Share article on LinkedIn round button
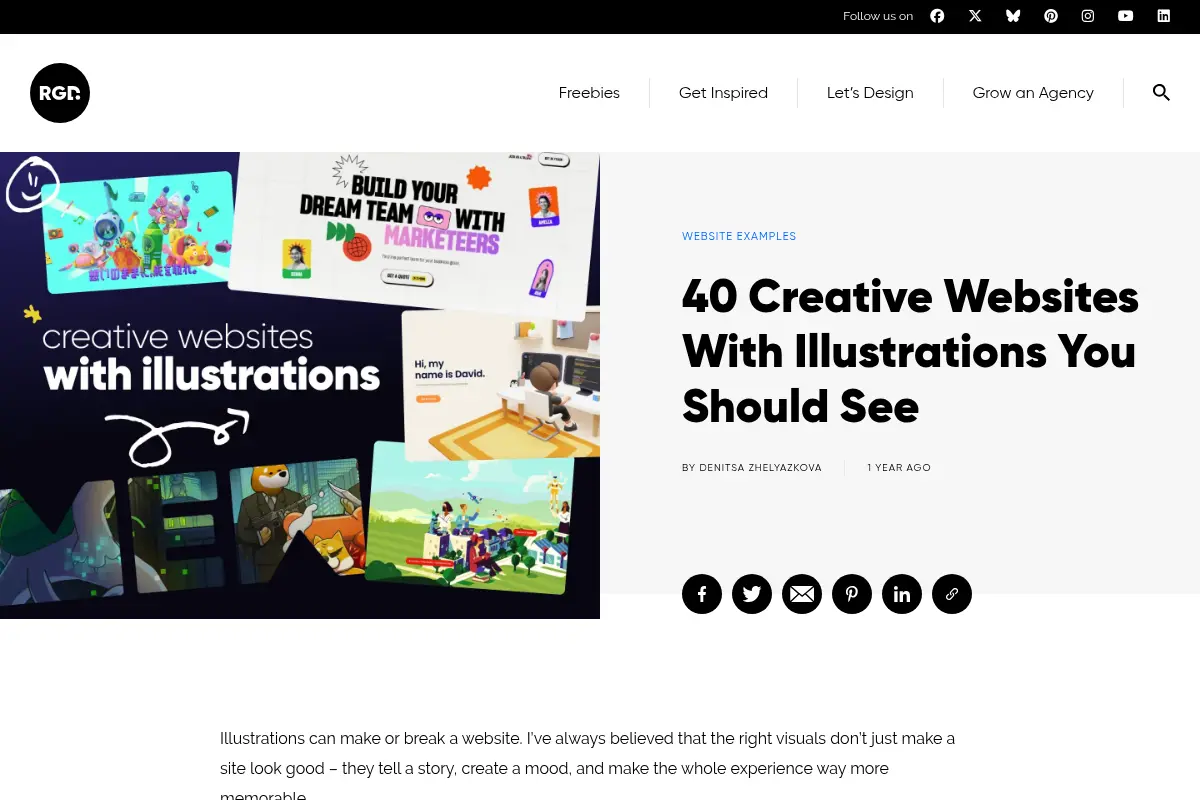1200x800 pixels. click(x=902, y=594)
